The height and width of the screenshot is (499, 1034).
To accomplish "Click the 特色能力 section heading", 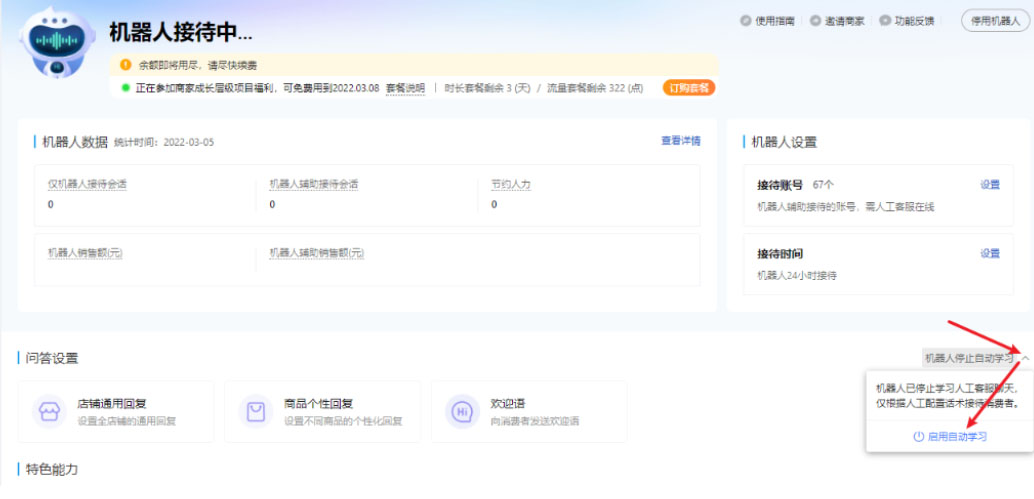I will point(51,469).
